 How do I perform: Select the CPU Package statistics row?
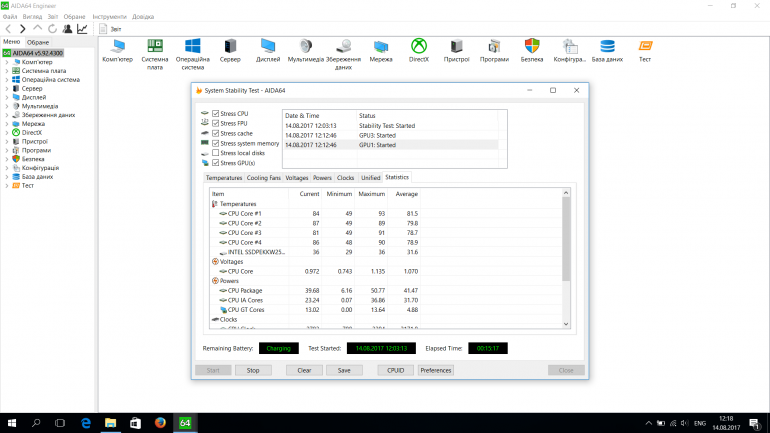coord(315,291)
